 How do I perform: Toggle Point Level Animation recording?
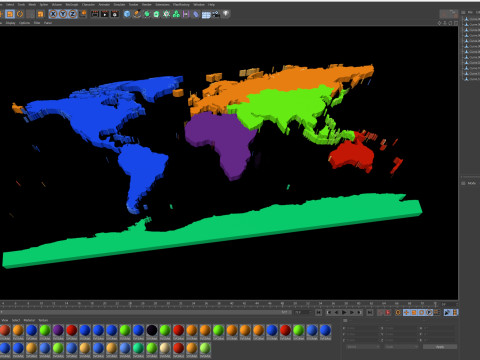point(436,312)
